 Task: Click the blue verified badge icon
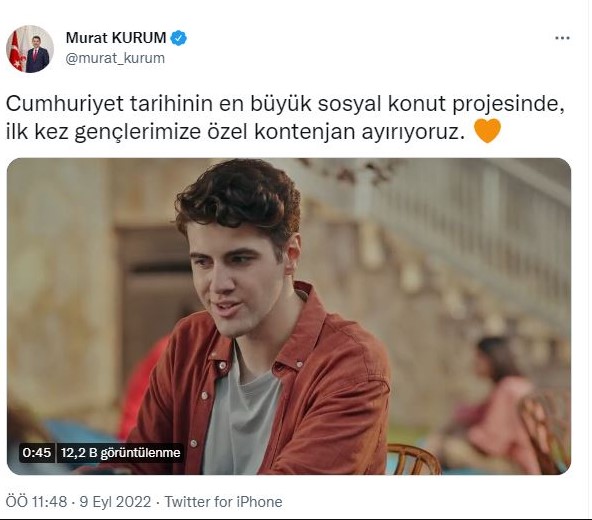[x=179, y=38]
